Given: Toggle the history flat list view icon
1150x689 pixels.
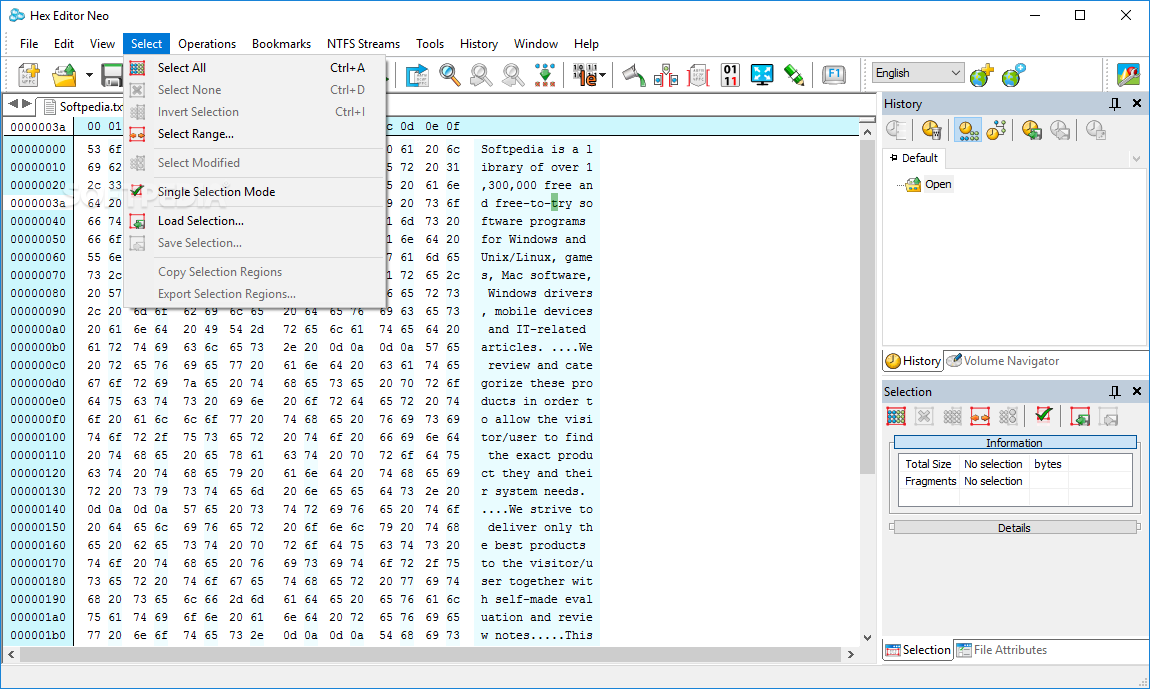Looking at the screenshot, I should (968, 130).
